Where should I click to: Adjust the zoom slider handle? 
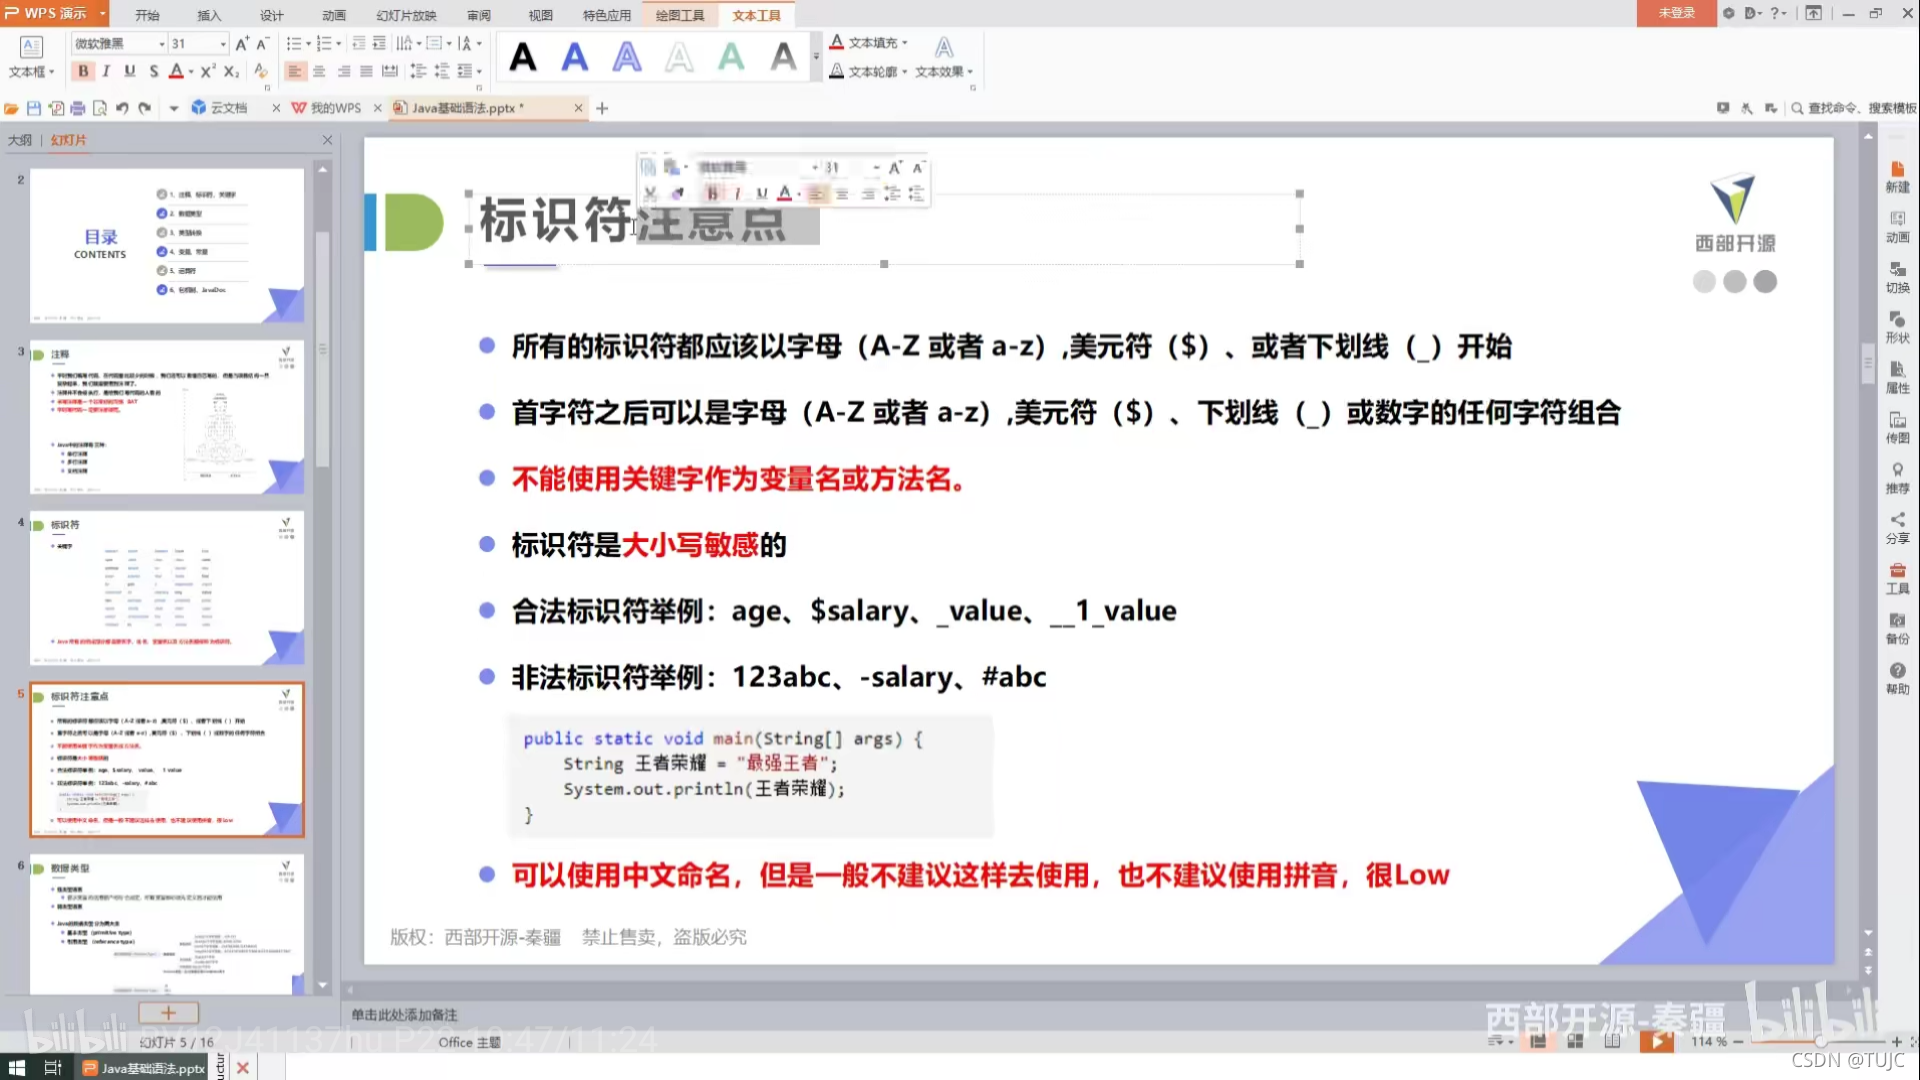pos(1821,1042)
